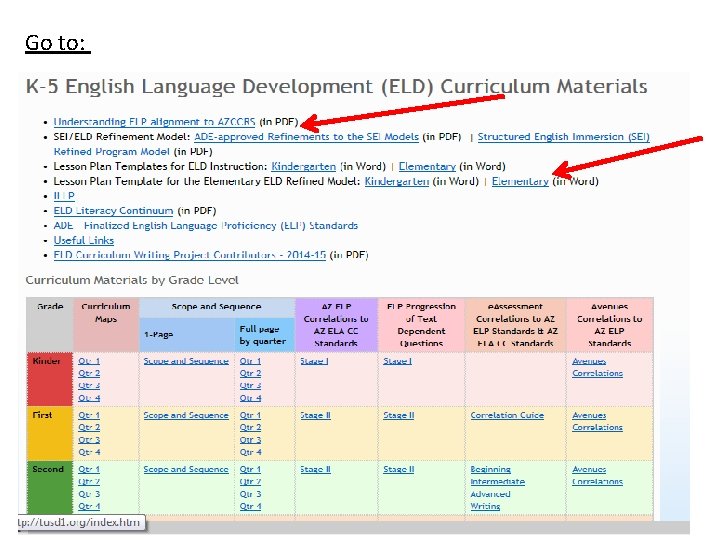Screen dimensions: 720x540
Task: Select Second grade full page Qtr 3
Action: pos(250,494)
